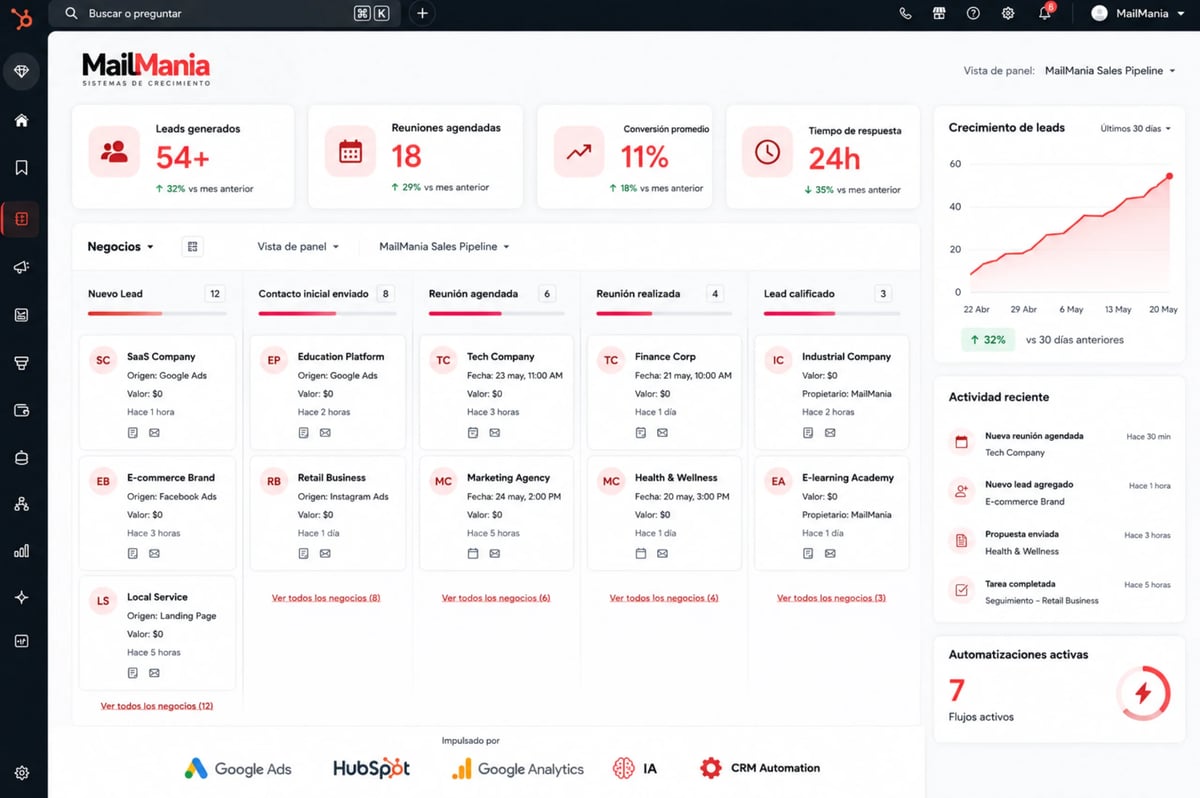Open notifications bell with badge
Viewport: 1200px width, 798px height.
click(x=1045, y=13)
